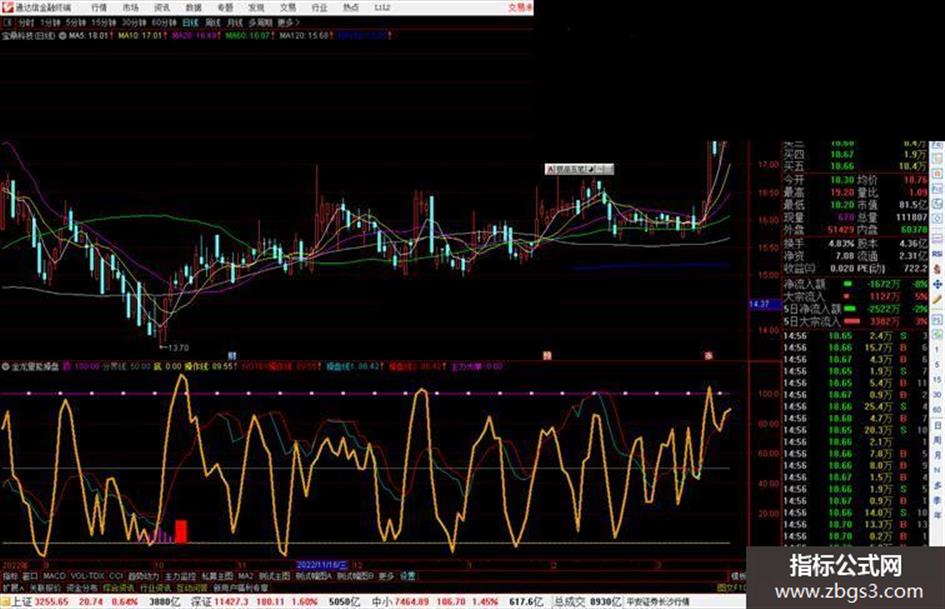Select the 测试幅图A indicator tab
This screenshot has height=609, width=945.
[313, 576]
